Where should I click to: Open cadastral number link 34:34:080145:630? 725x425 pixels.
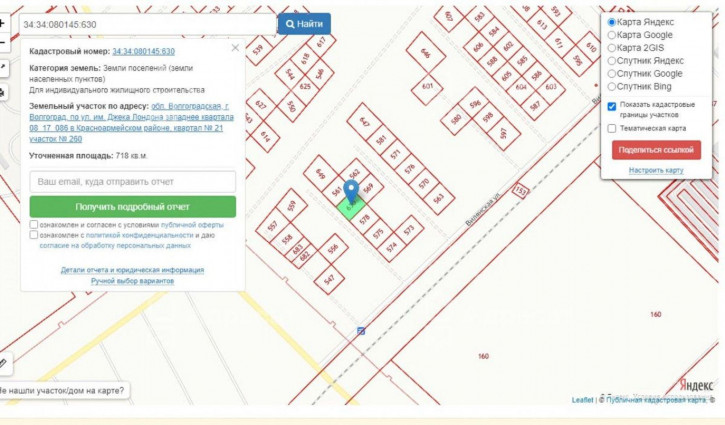143,51
